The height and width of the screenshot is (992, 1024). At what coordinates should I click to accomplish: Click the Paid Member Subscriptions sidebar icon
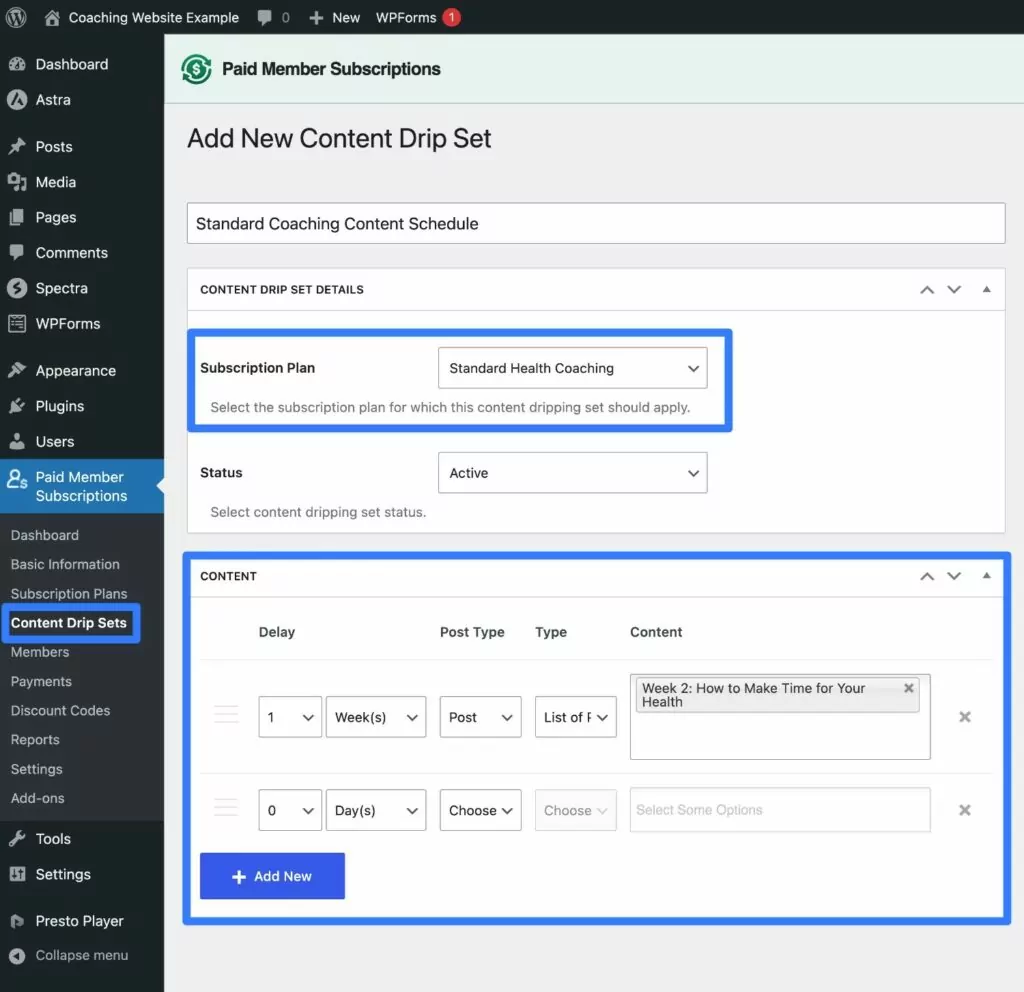(17, 480)
